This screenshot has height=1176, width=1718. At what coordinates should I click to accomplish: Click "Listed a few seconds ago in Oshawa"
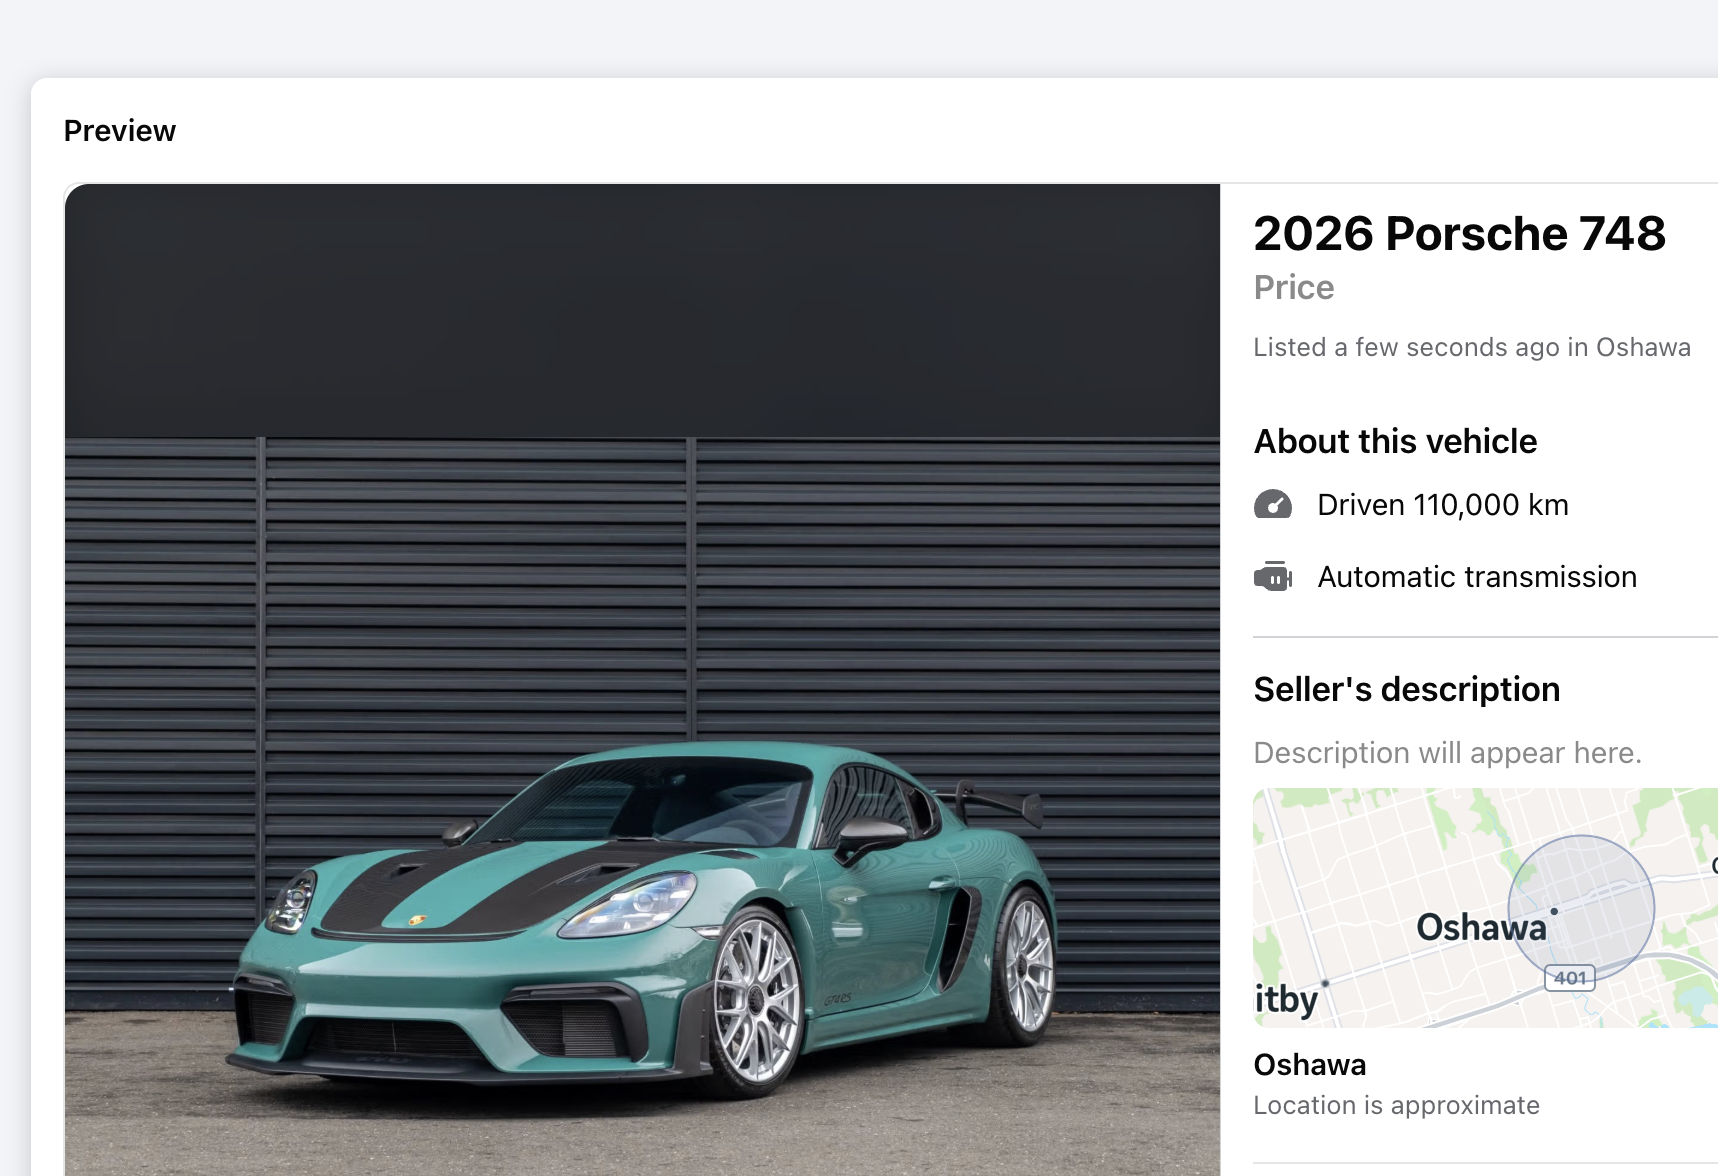[x=1472, y=347]
